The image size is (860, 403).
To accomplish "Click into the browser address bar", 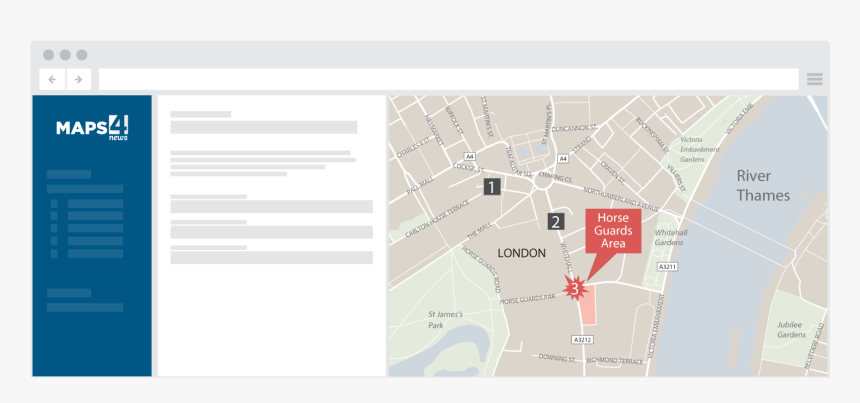I will 447,79.
